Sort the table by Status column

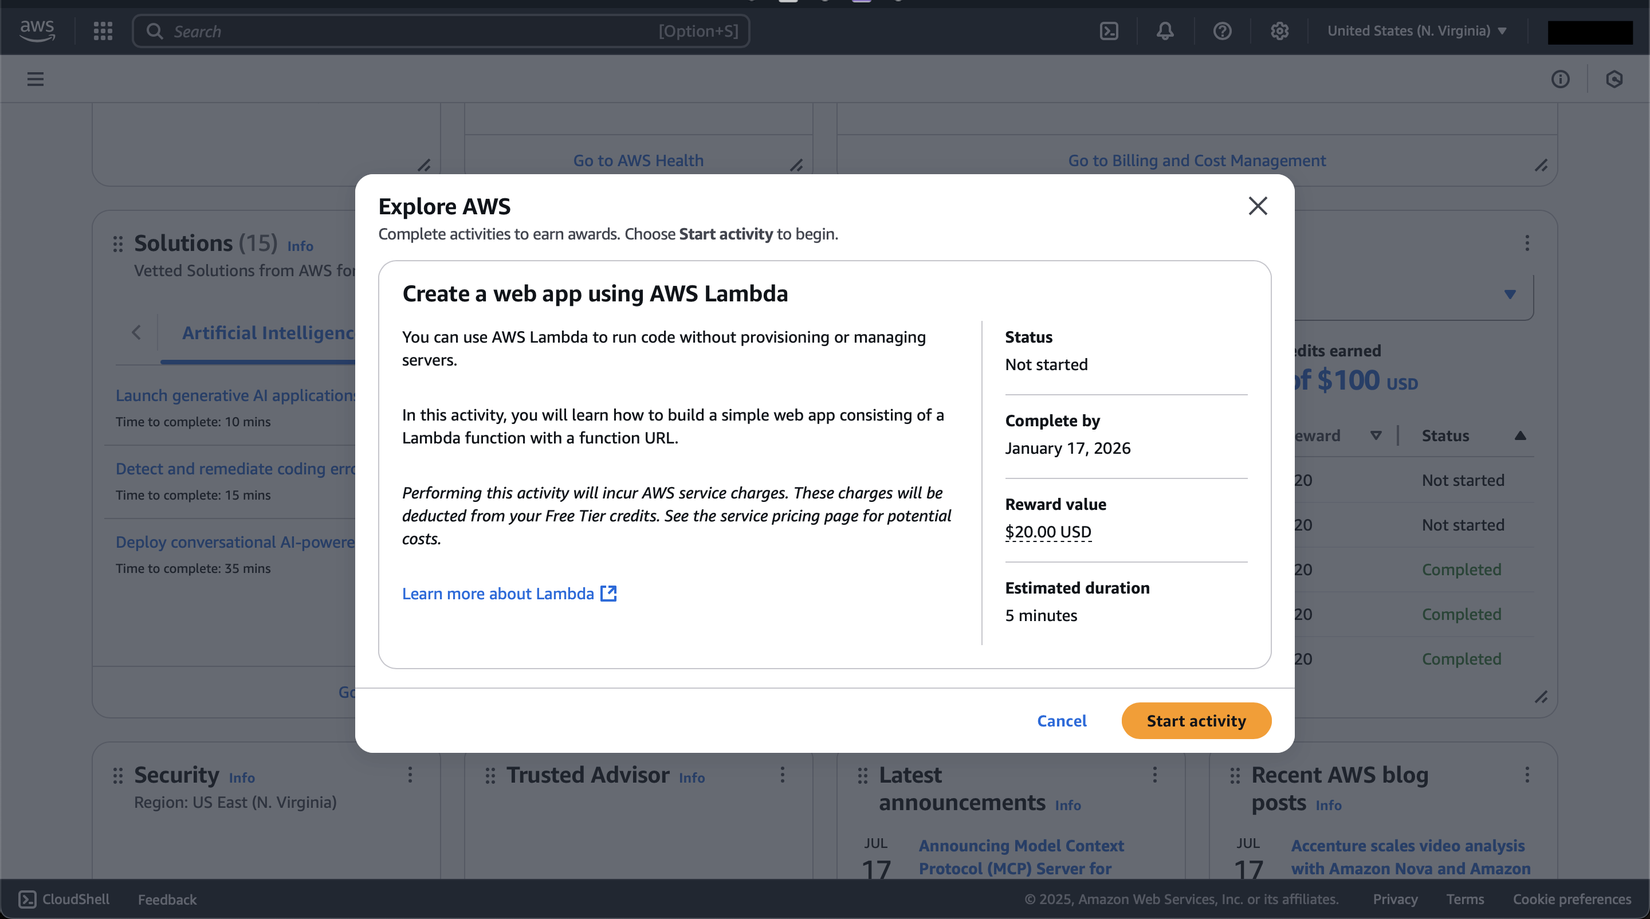tap(1519, 436)
